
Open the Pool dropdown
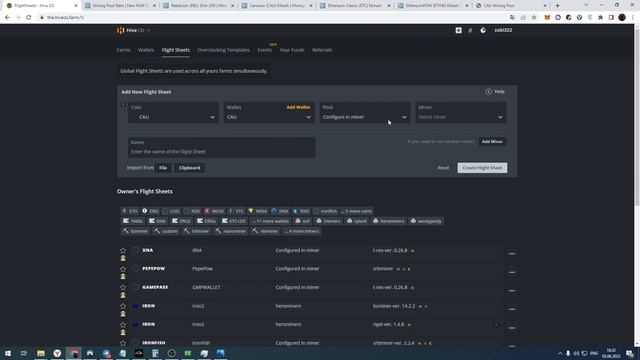pyautogui.click(x=365, y=112)
